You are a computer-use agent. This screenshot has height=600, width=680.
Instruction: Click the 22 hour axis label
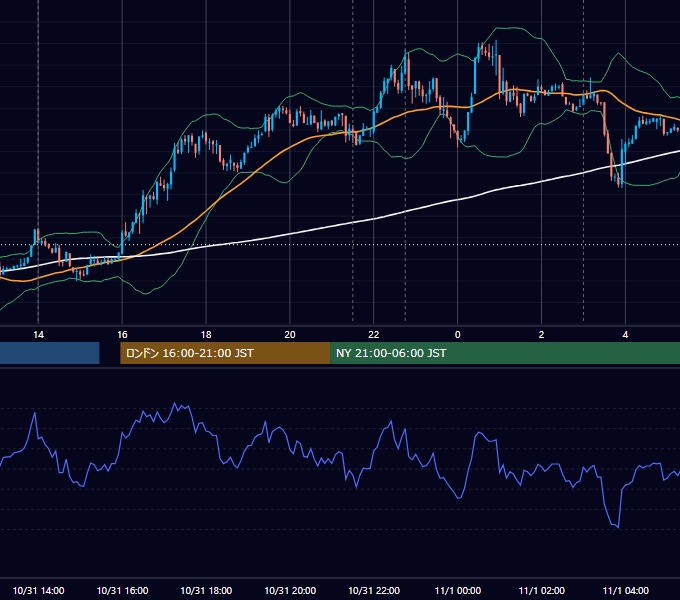click(373, 335)
